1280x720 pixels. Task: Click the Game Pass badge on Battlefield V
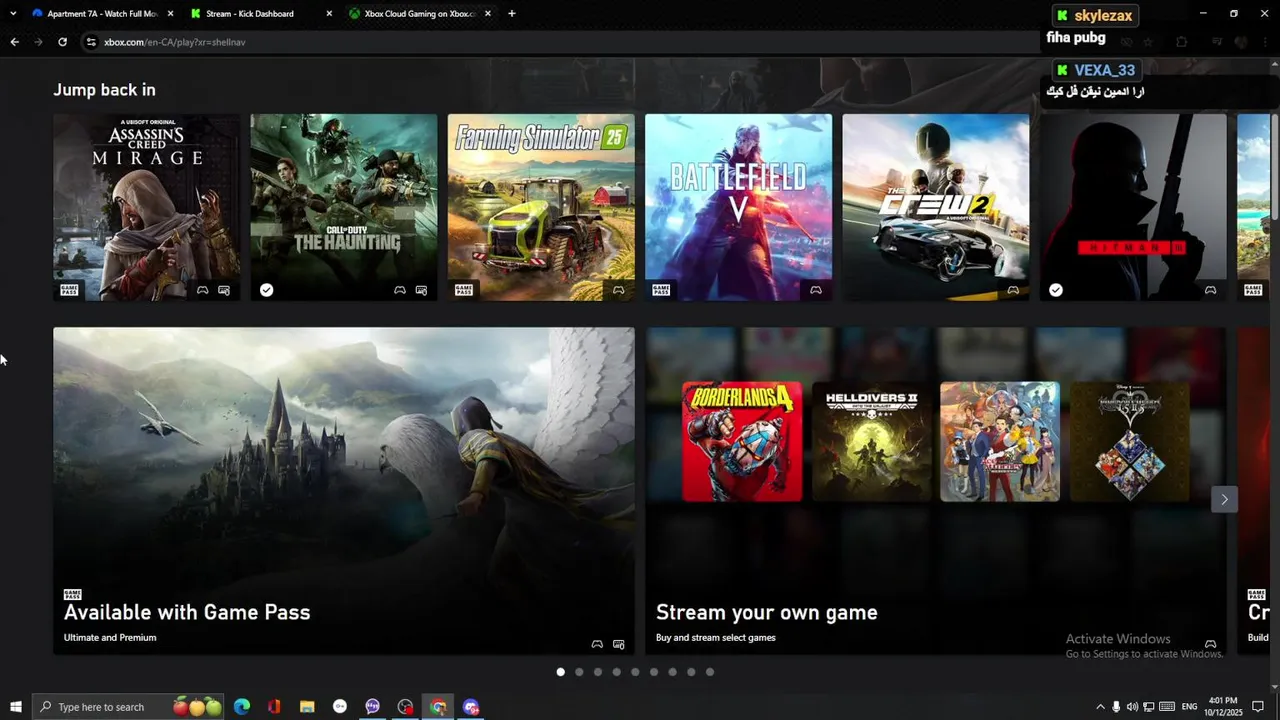pyautogui.click(x=661, y=290)
